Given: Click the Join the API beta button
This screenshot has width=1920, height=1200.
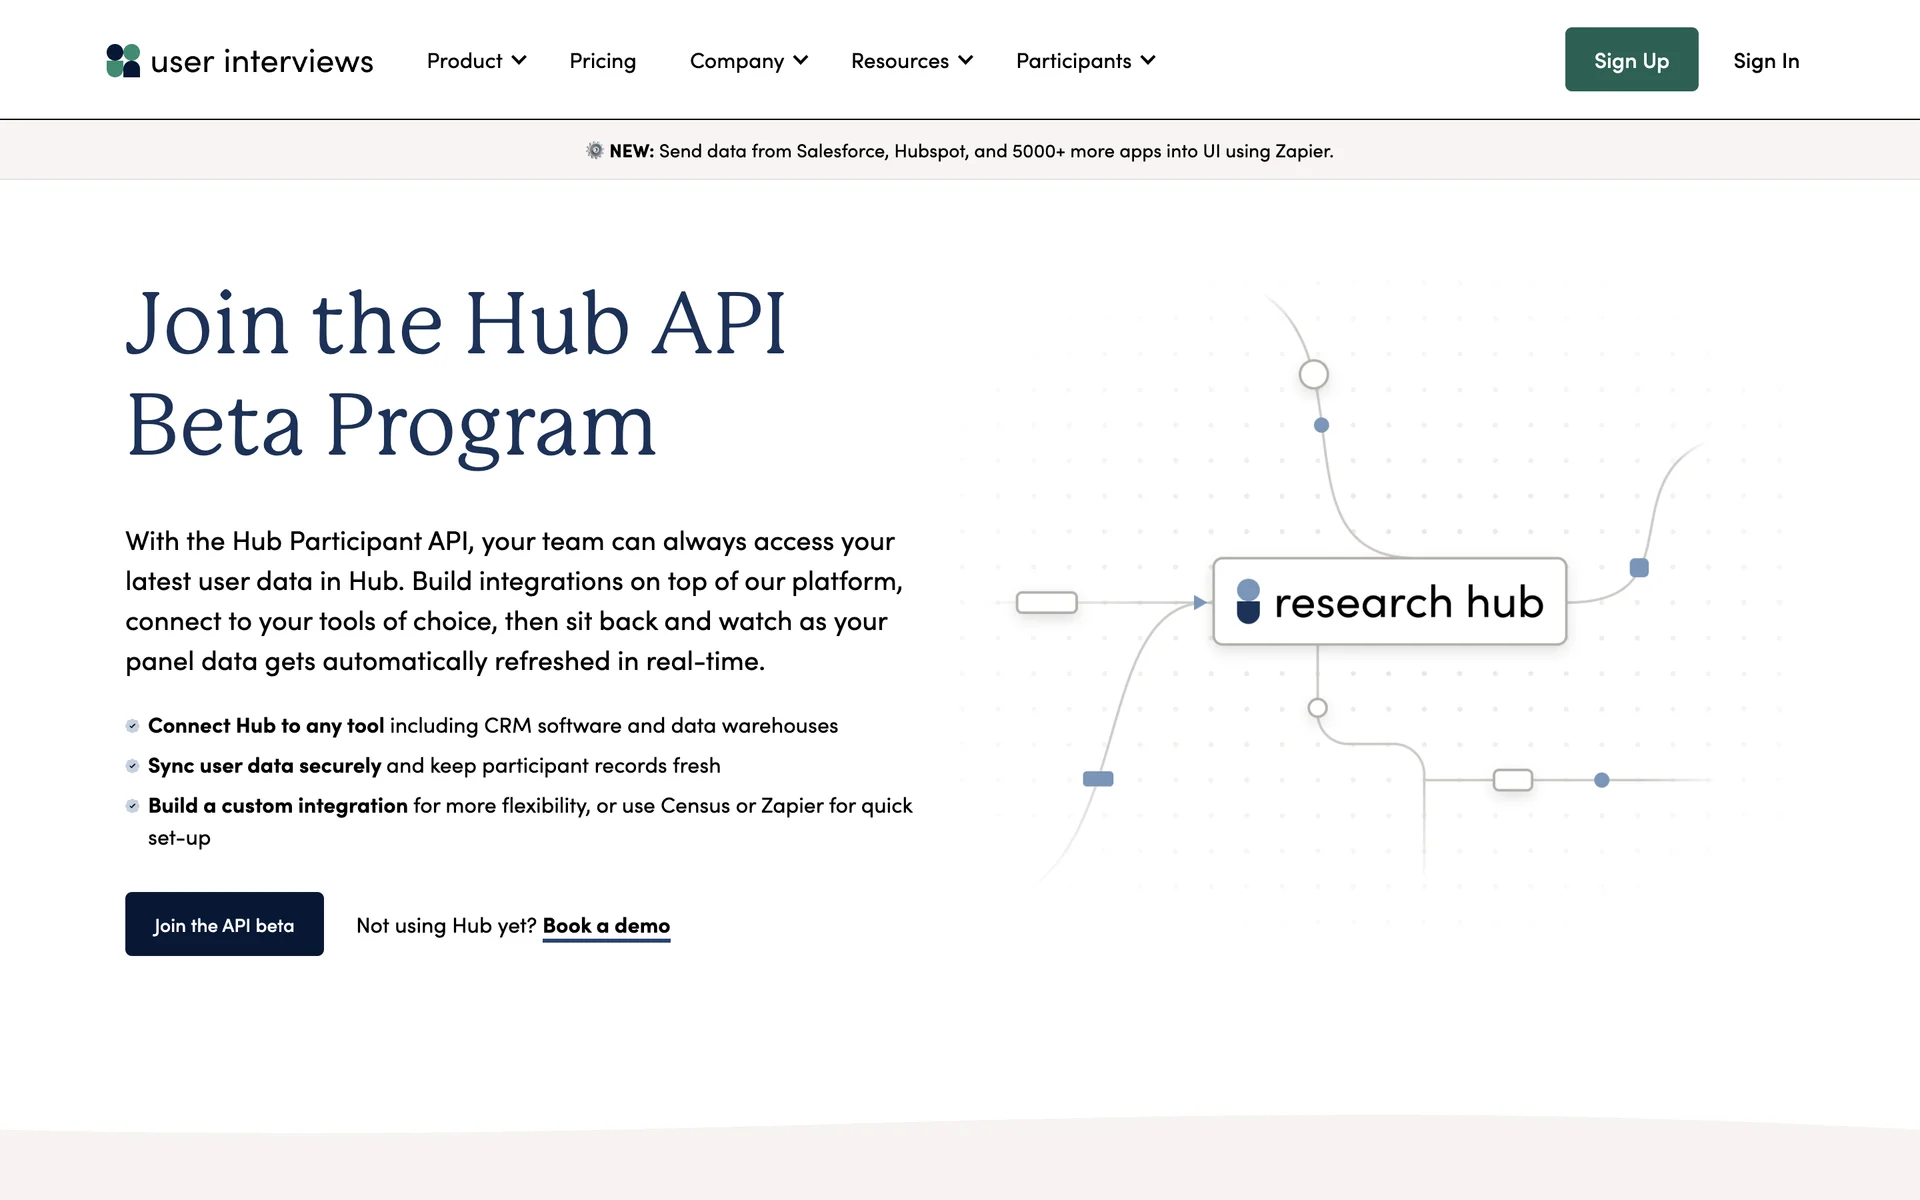Looking at the screenshot, I should coord(224,924).
